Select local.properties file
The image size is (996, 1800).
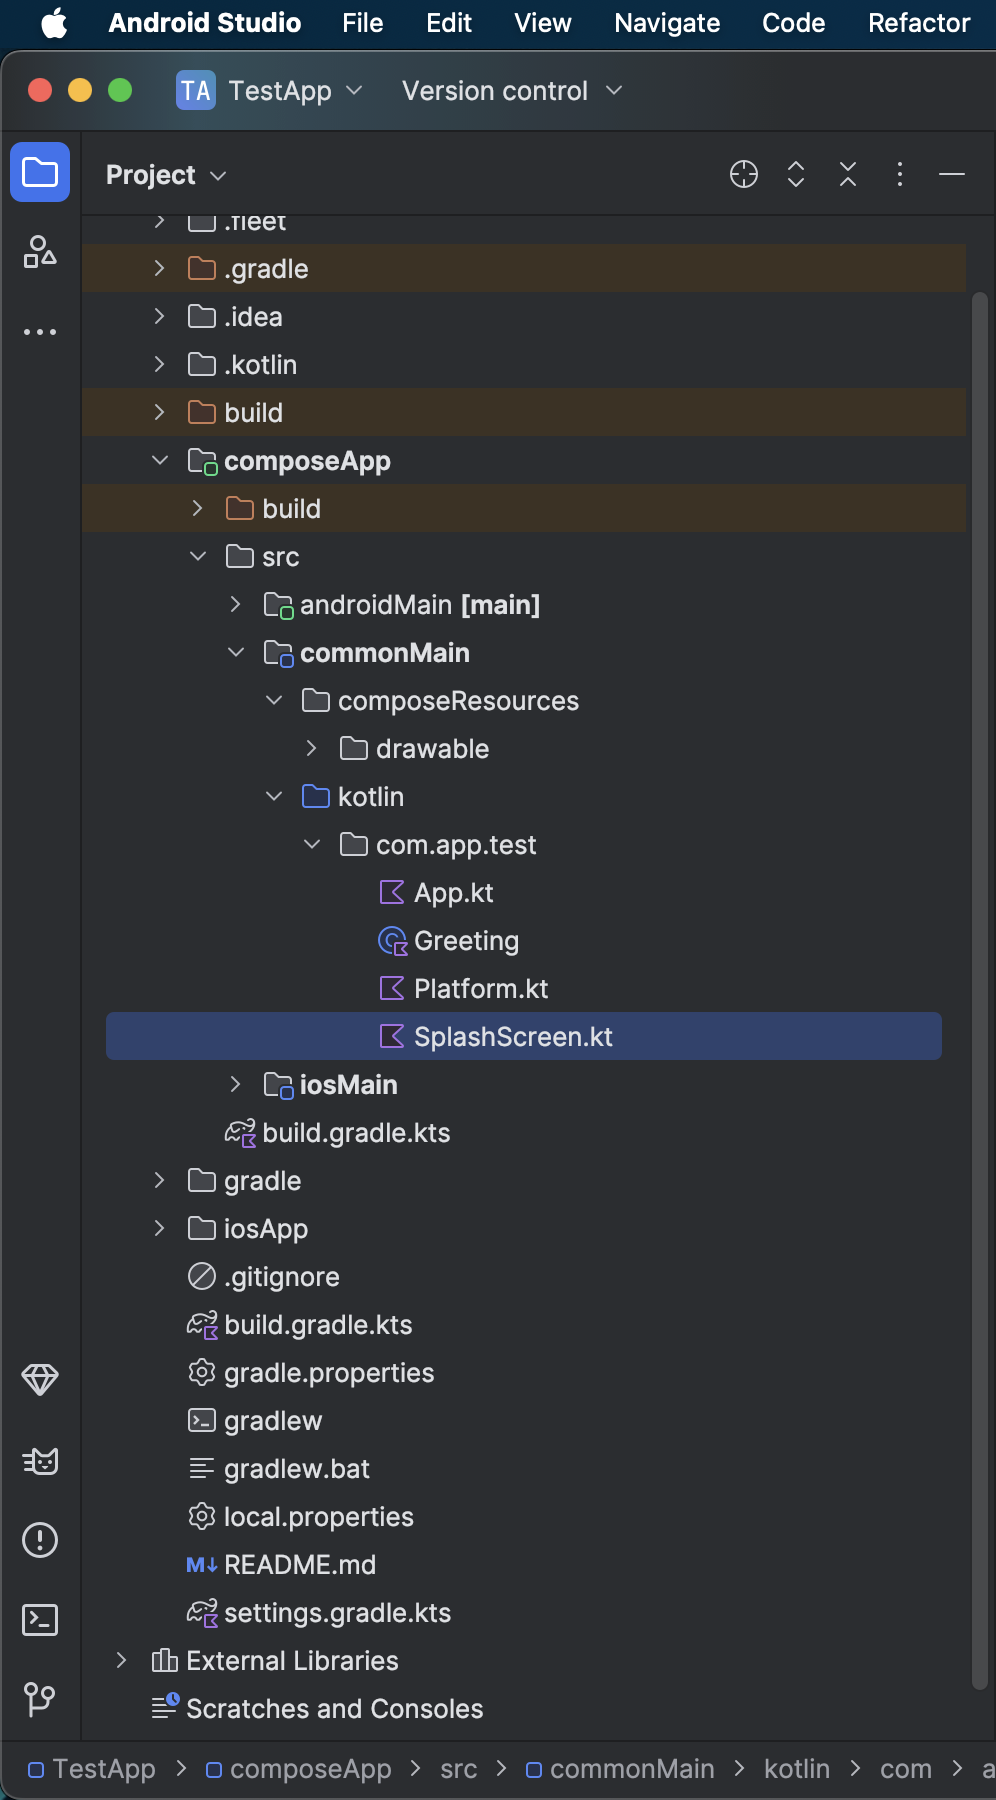click(319, 1516)
